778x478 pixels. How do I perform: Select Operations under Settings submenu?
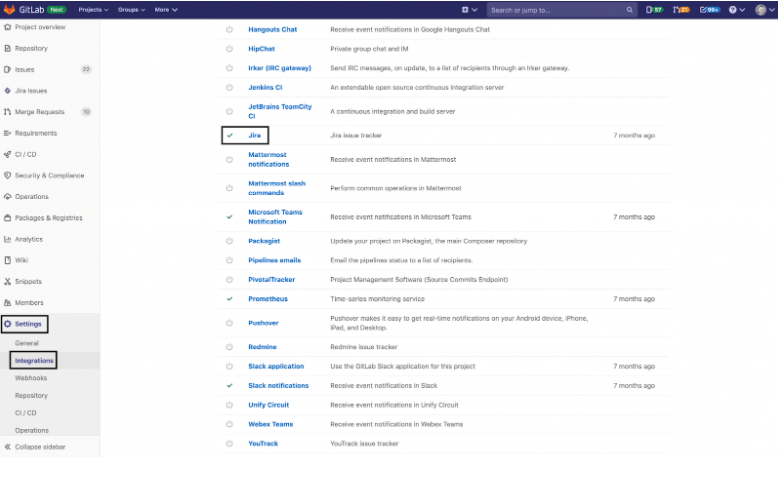[32, 430]
